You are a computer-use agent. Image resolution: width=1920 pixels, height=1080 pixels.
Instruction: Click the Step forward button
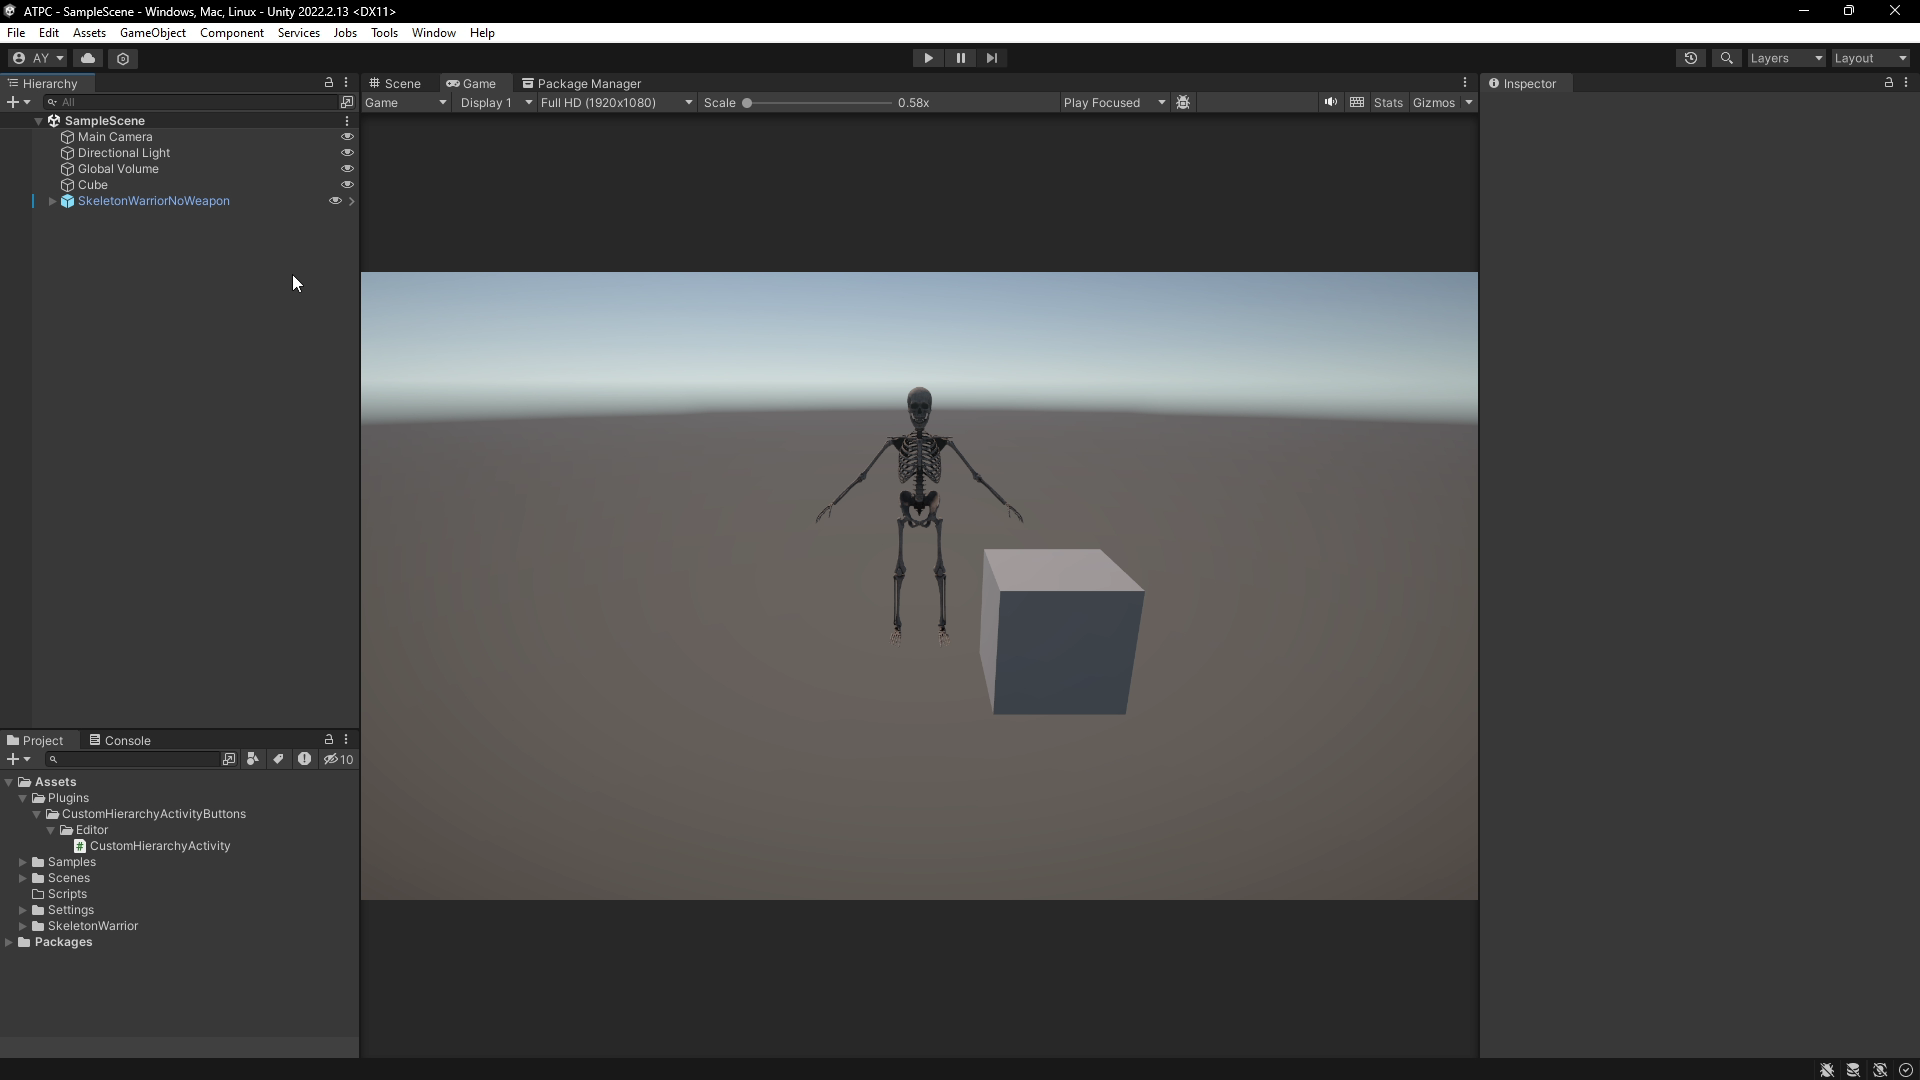992,58
